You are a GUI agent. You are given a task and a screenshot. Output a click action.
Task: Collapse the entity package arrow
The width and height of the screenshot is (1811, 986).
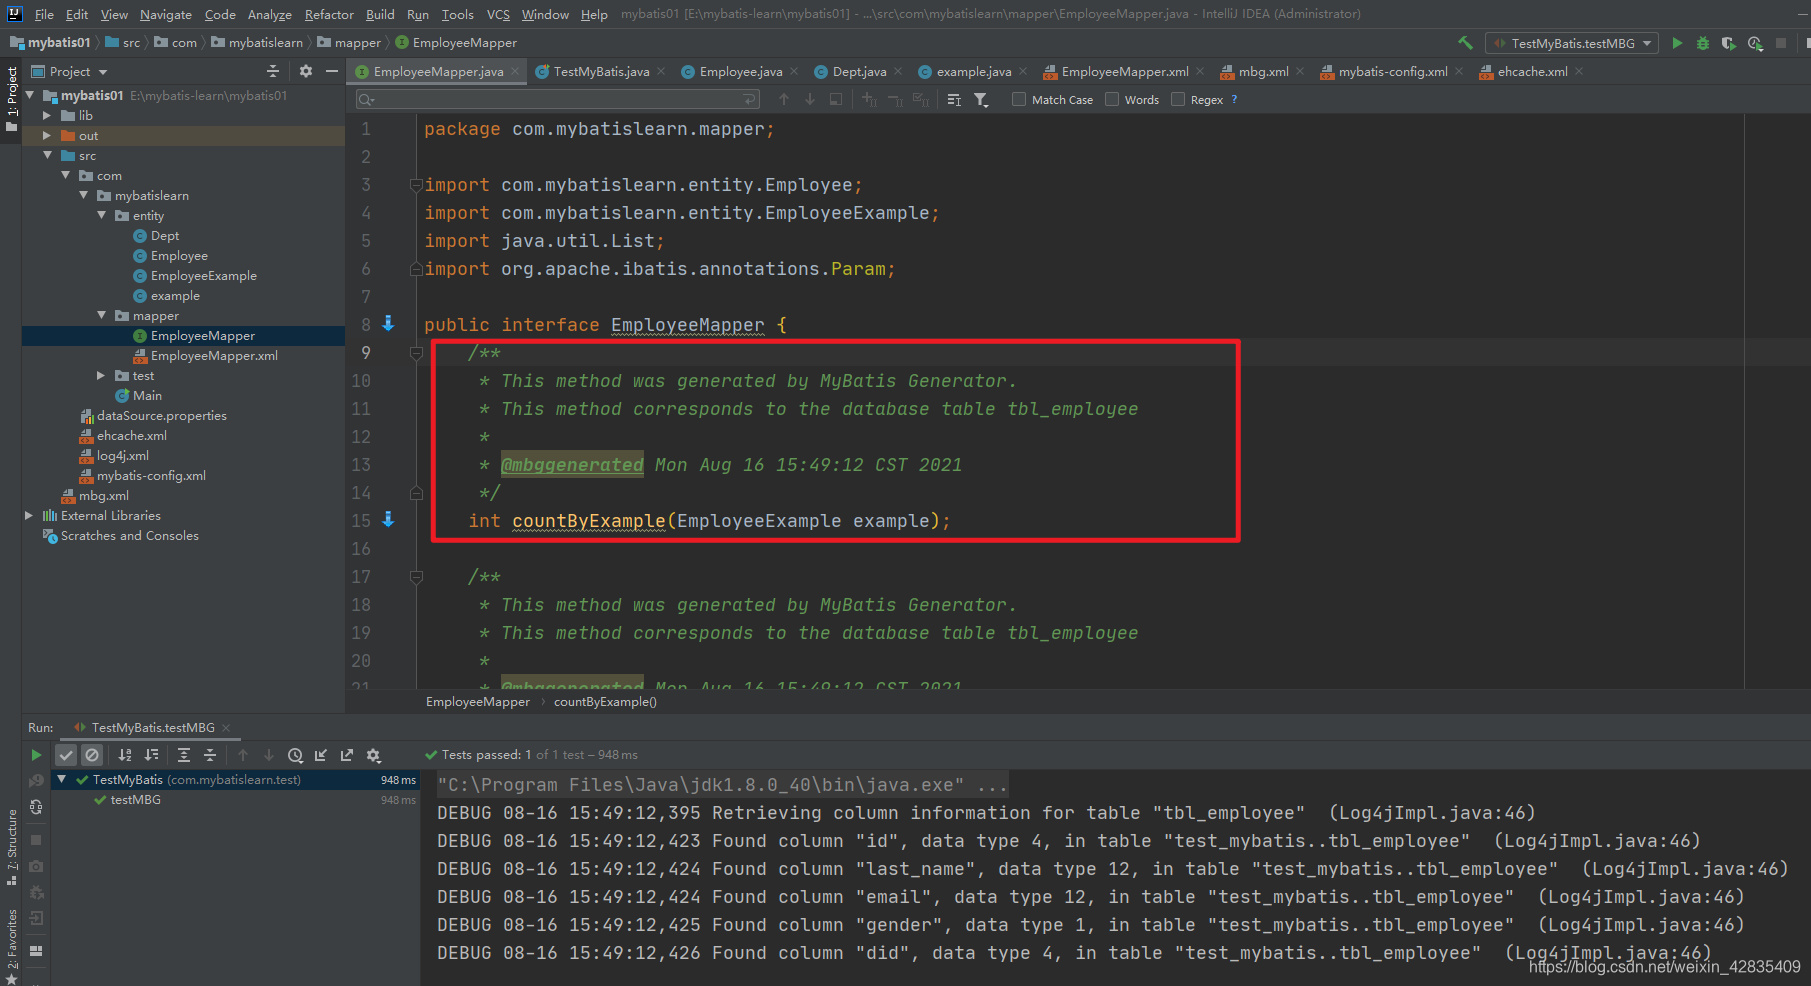(101, 215)
